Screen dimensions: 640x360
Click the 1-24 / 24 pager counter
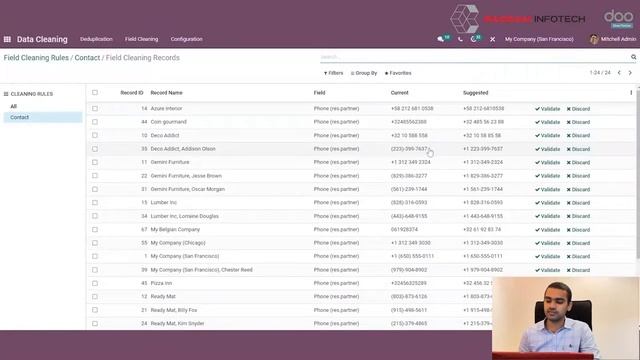600,73
